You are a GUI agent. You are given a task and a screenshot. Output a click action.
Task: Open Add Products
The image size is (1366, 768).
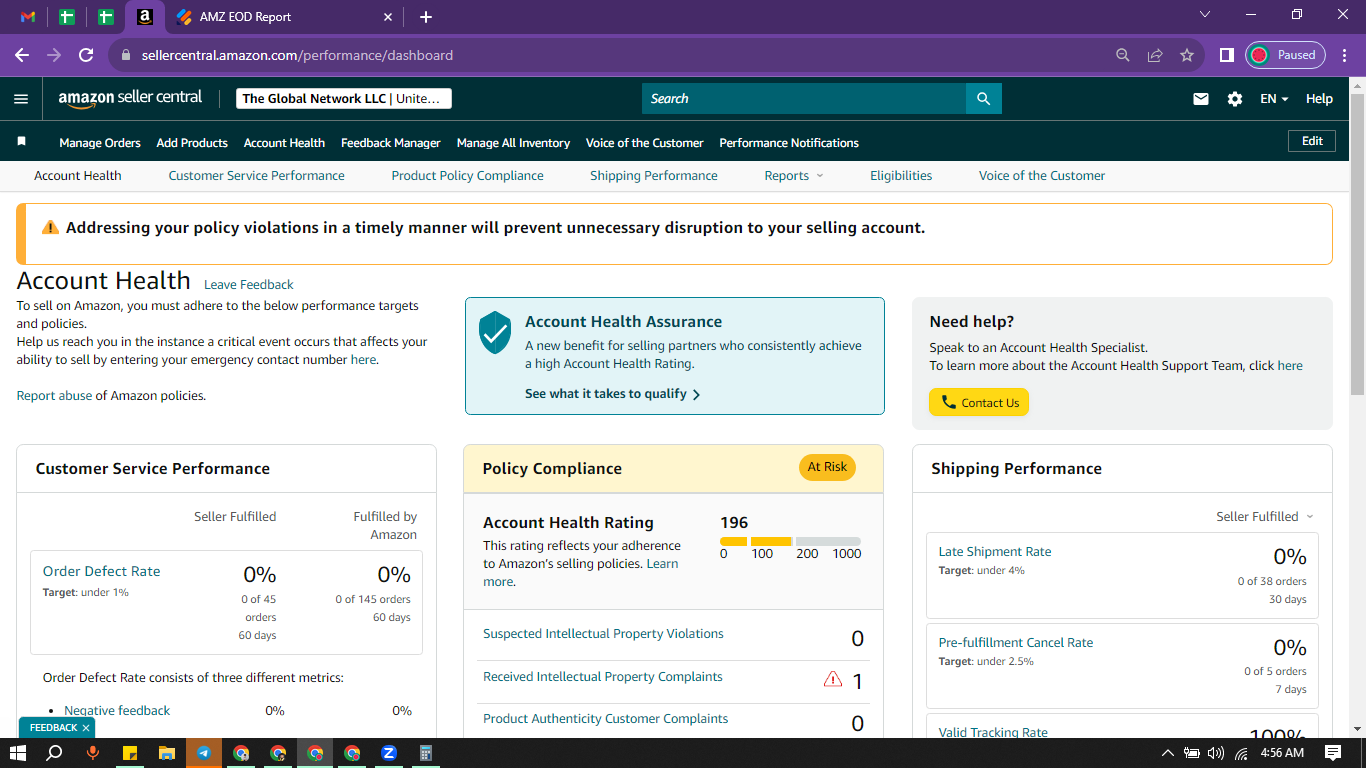click(192, 143)
